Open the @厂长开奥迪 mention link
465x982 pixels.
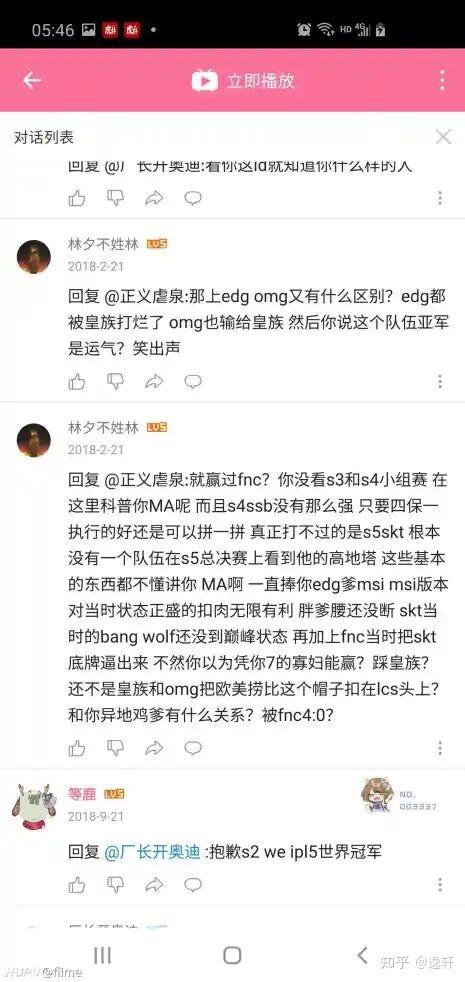coord(152,852)
